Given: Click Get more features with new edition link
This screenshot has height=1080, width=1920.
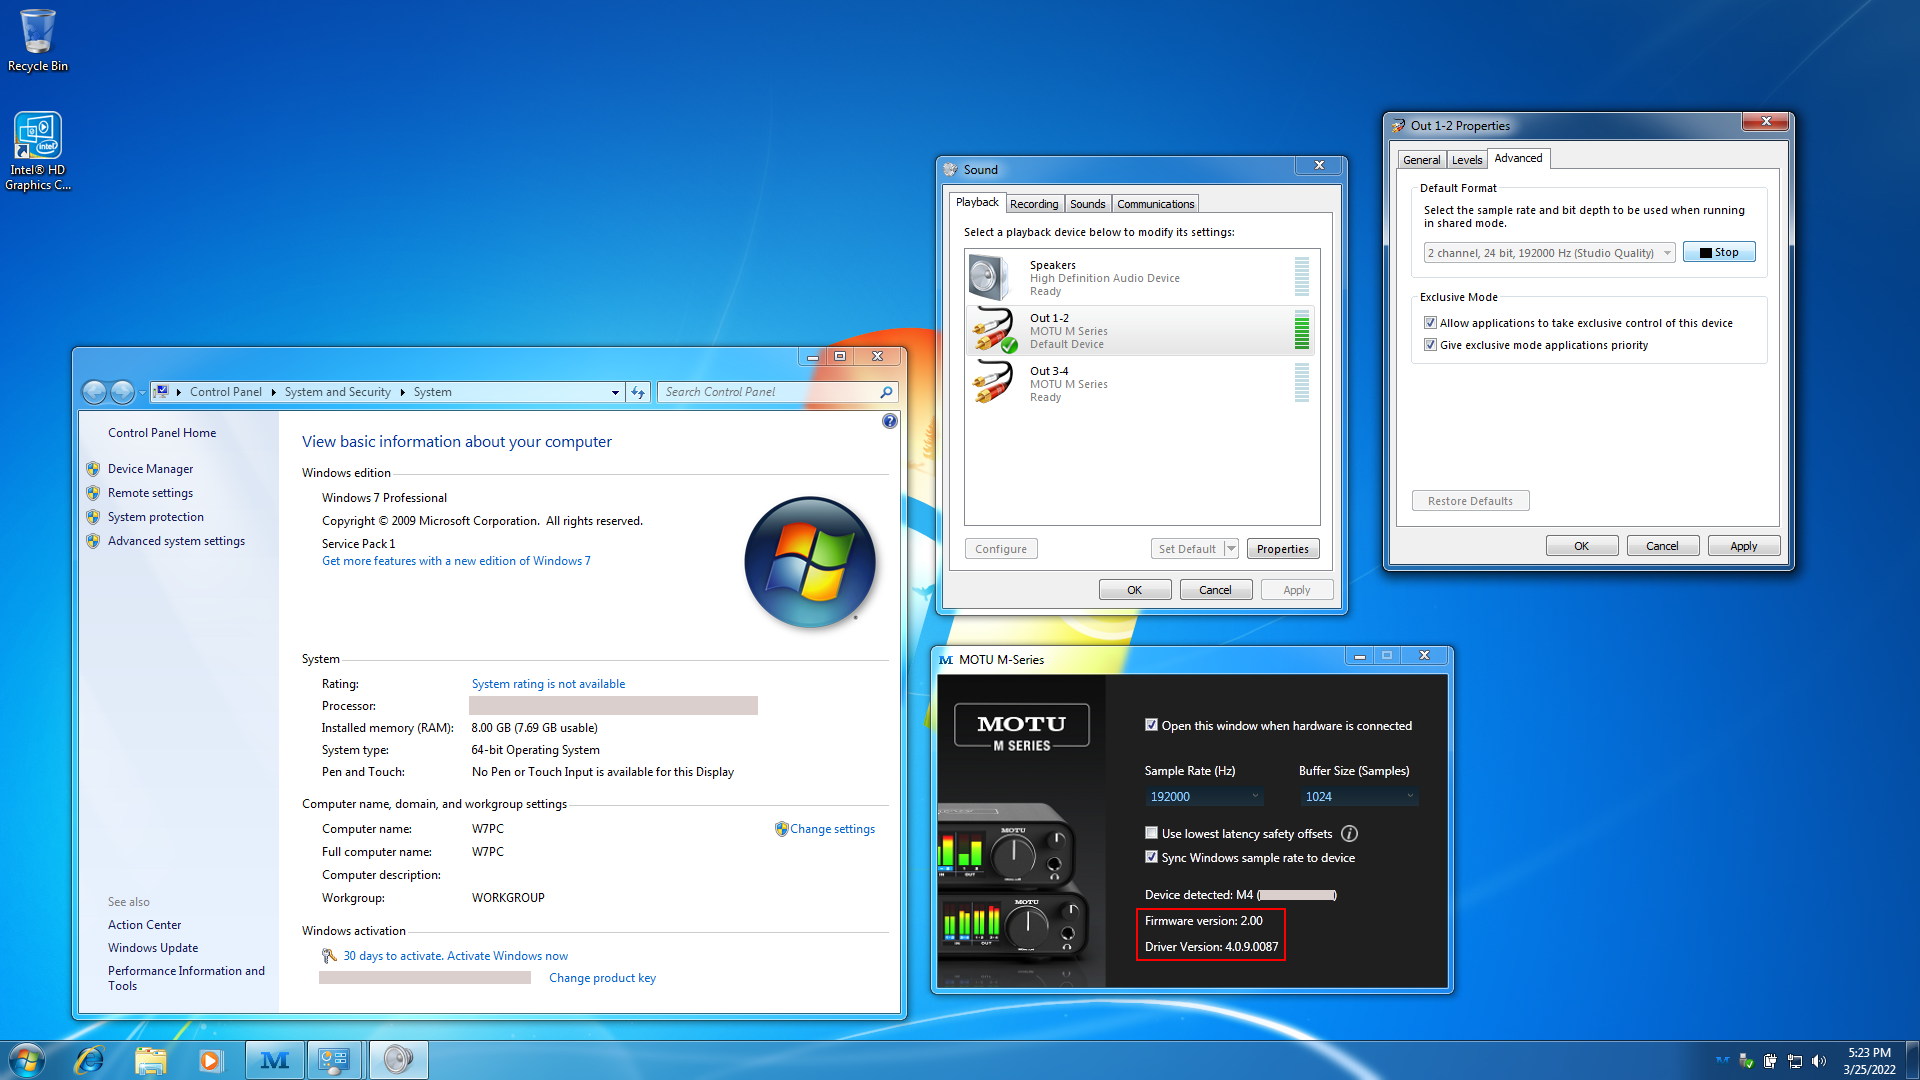Looking at the screenshot, I should pyautogui.click(x=456, y=561).
